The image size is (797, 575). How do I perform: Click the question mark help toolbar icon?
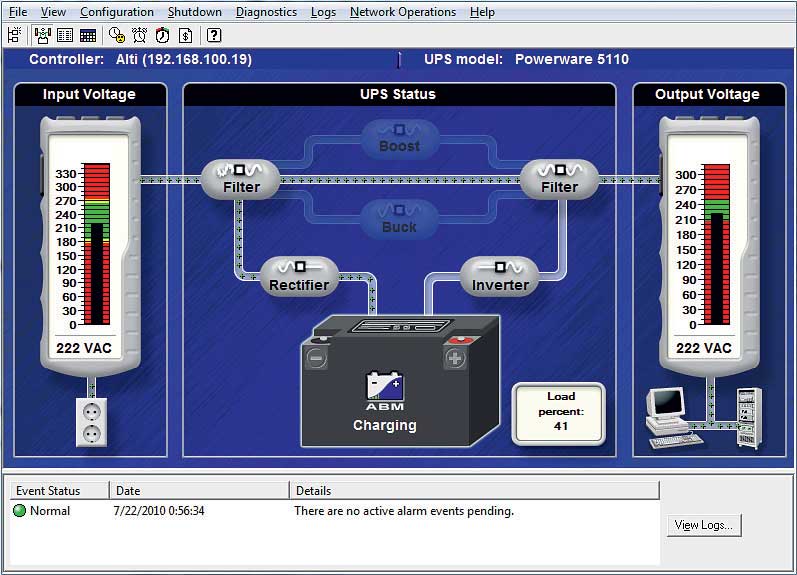pos(214,35)
